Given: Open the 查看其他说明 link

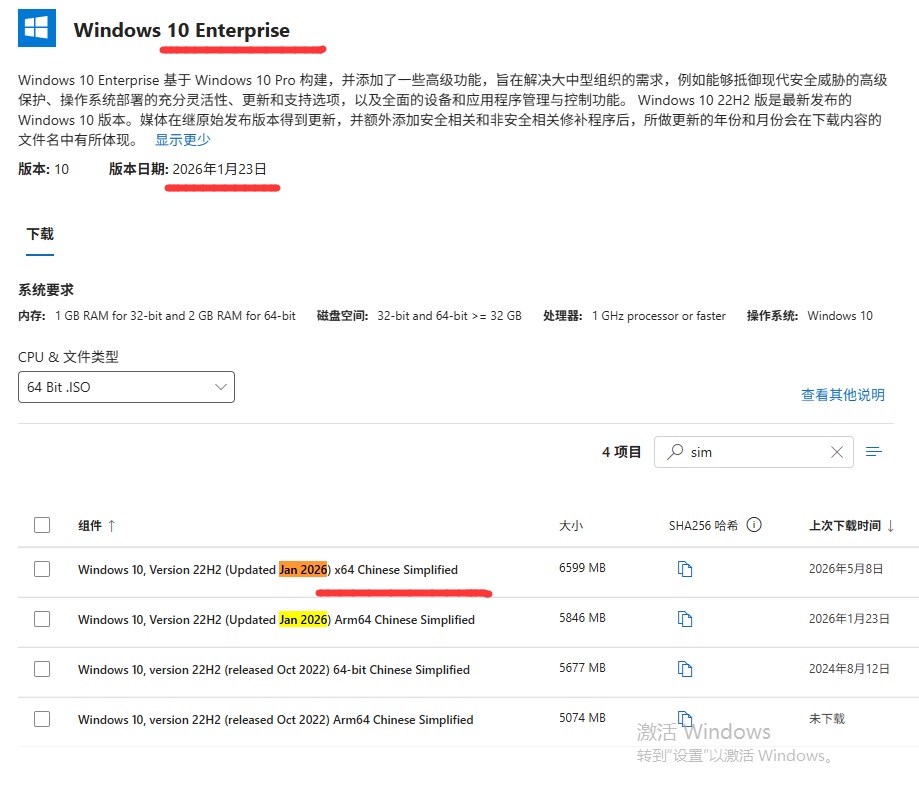Looking at the screenshot, I should [843, 394].
